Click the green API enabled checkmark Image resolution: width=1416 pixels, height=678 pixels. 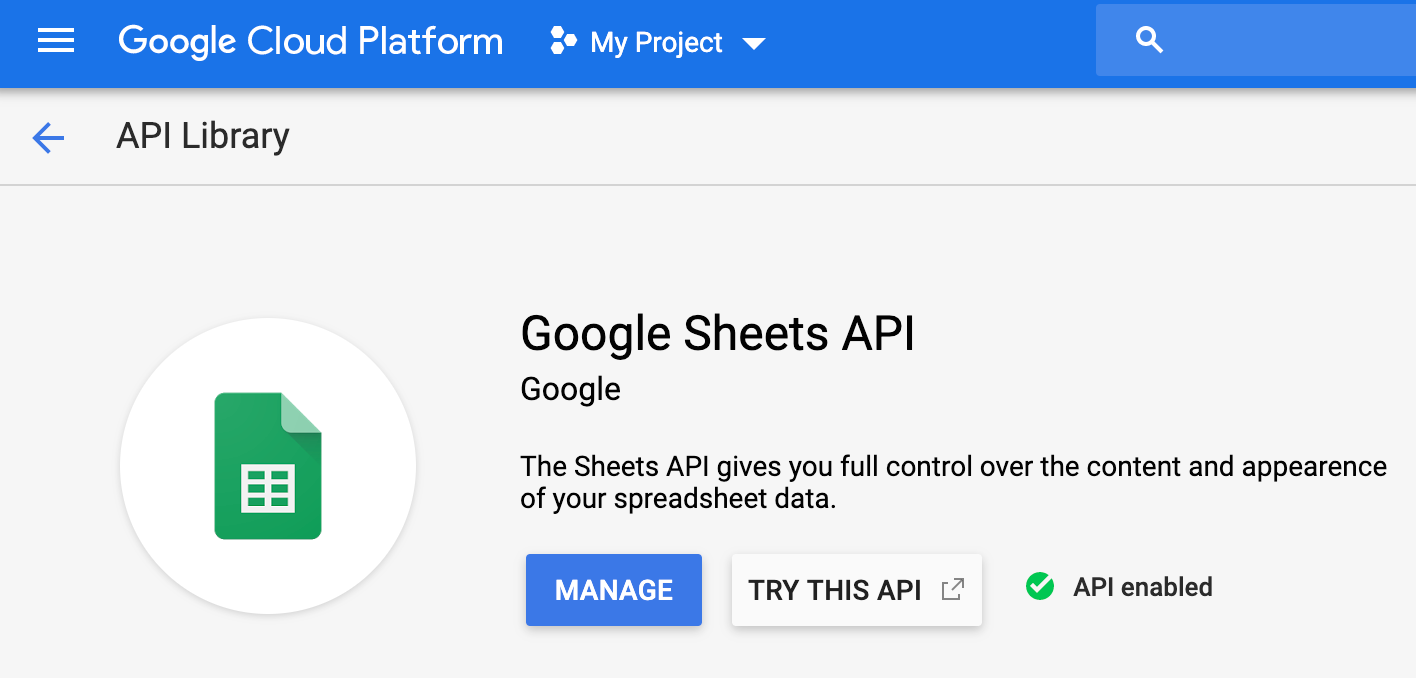[1040, 587]
